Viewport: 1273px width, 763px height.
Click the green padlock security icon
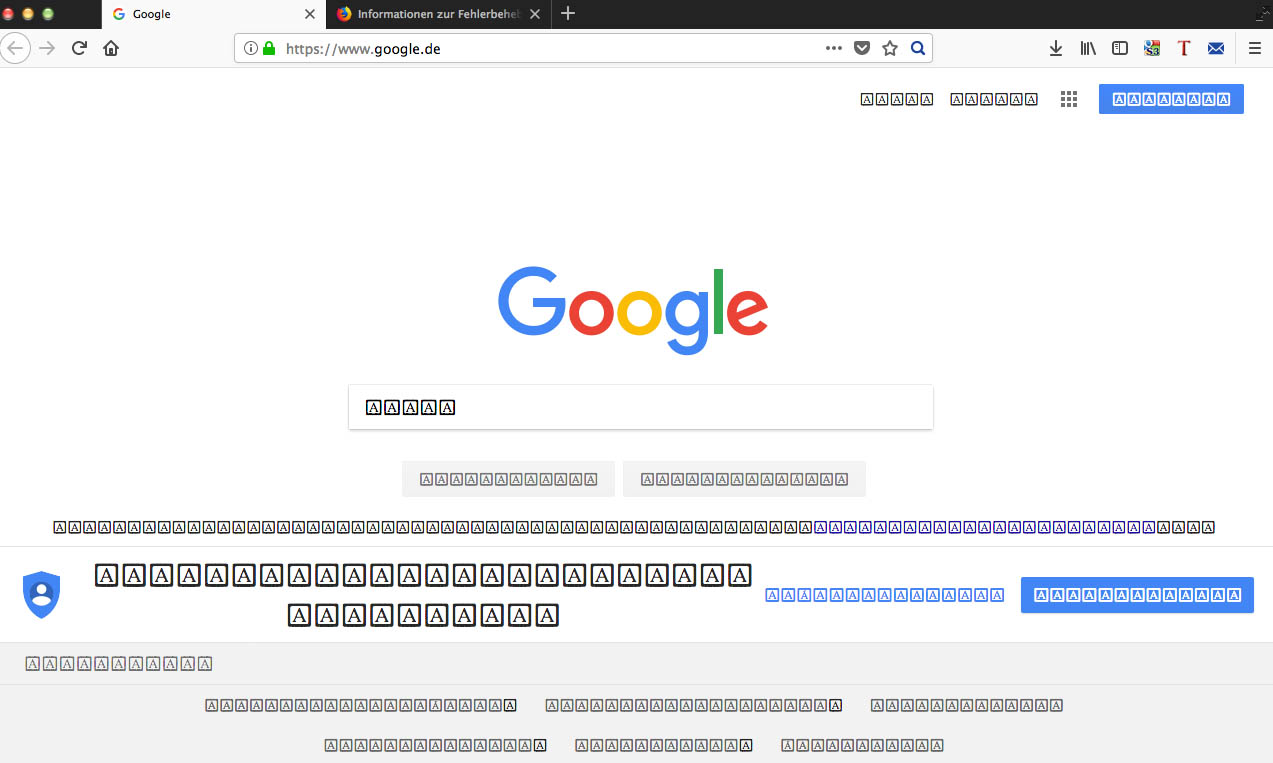(x=268, y=48)
